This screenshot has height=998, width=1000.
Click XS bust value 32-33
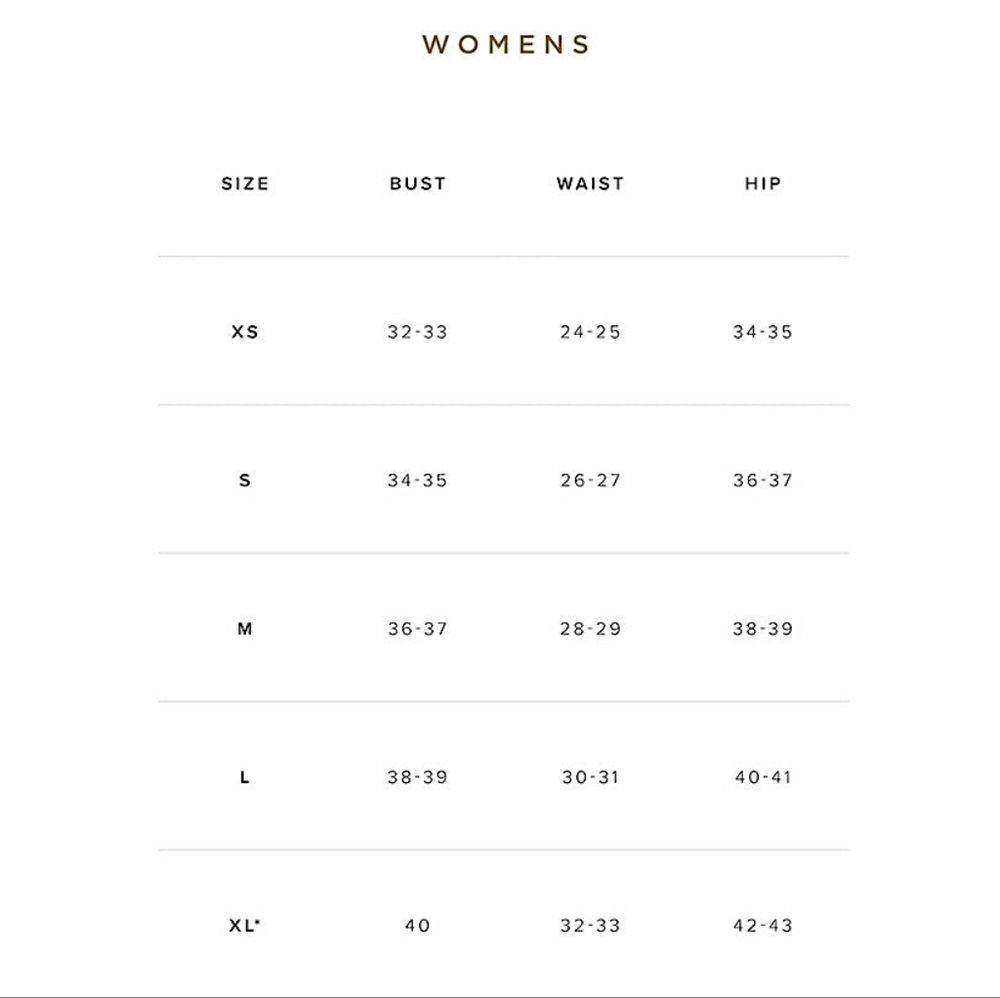pos(418,332)
